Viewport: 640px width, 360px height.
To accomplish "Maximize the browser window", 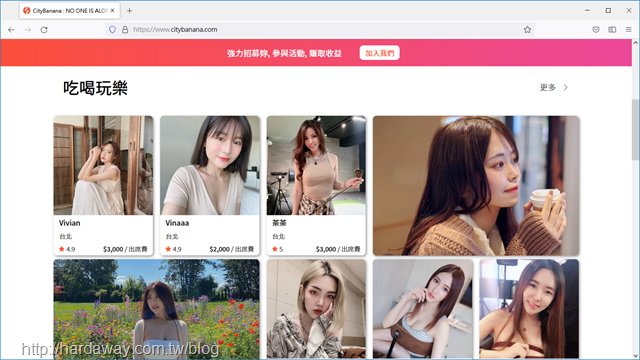I will [608, 11].
